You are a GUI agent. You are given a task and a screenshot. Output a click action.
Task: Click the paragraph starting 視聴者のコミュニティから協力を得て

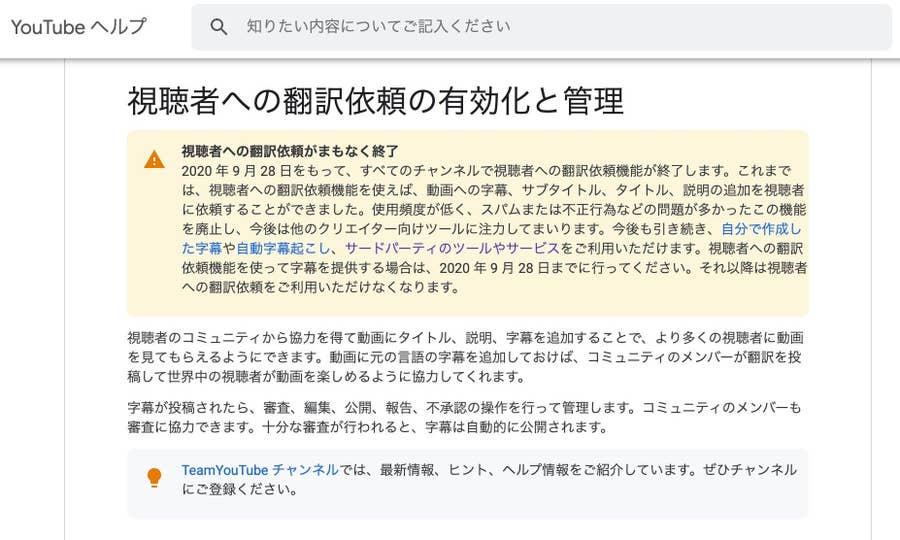coord(465,357)
